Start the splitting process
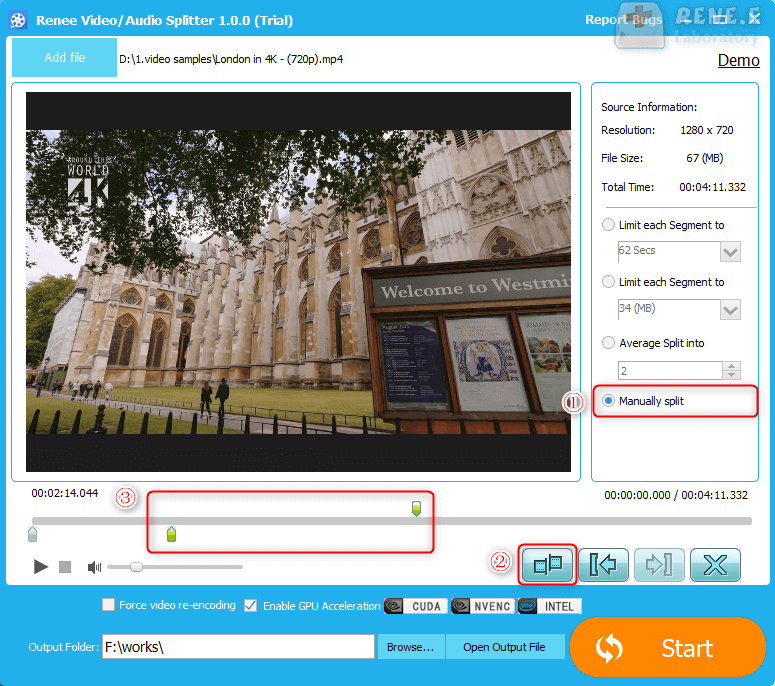 (668, 647)
